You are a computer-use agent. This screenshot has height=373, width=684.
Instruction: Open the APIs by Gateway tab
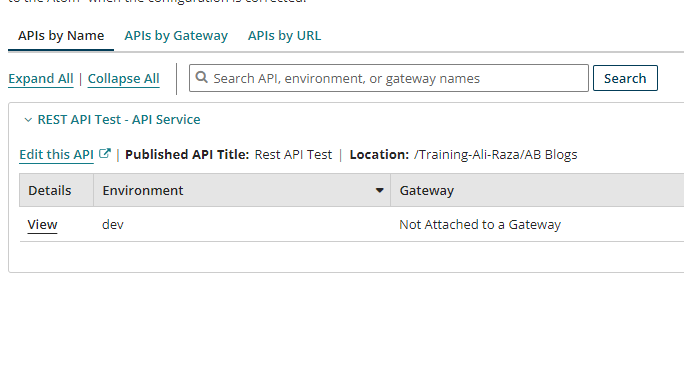(176, 36)
